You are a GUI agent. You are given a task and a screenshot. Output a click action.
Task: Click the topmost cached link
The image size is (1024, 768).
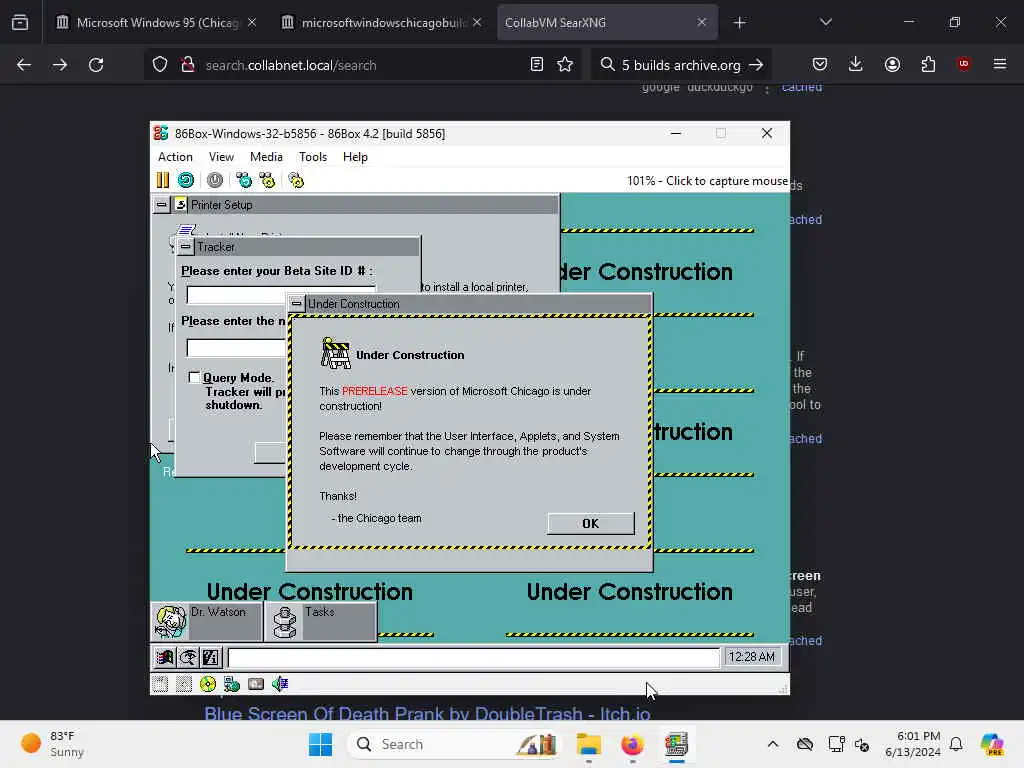(x=802, y=87)
